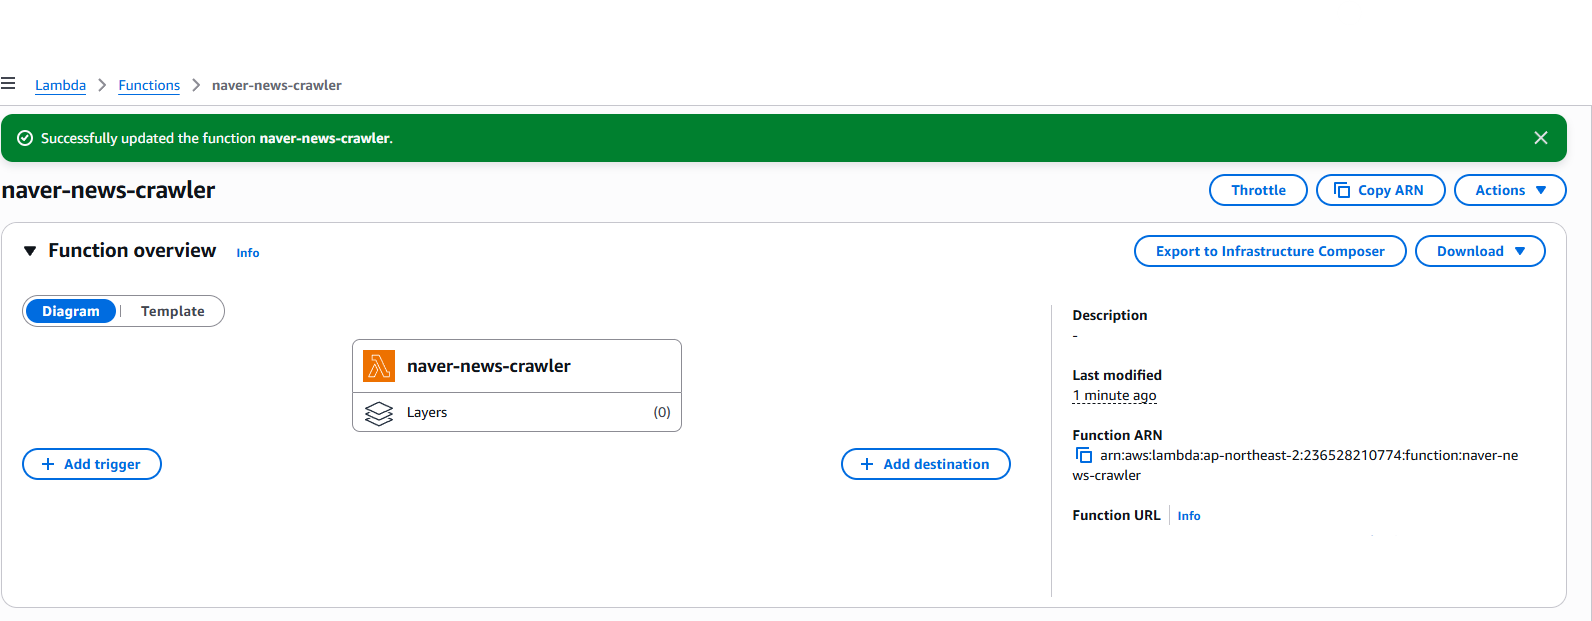Click the Last modified label
The height and width of the screenshot is (621, 1592).
point(1117,375)
